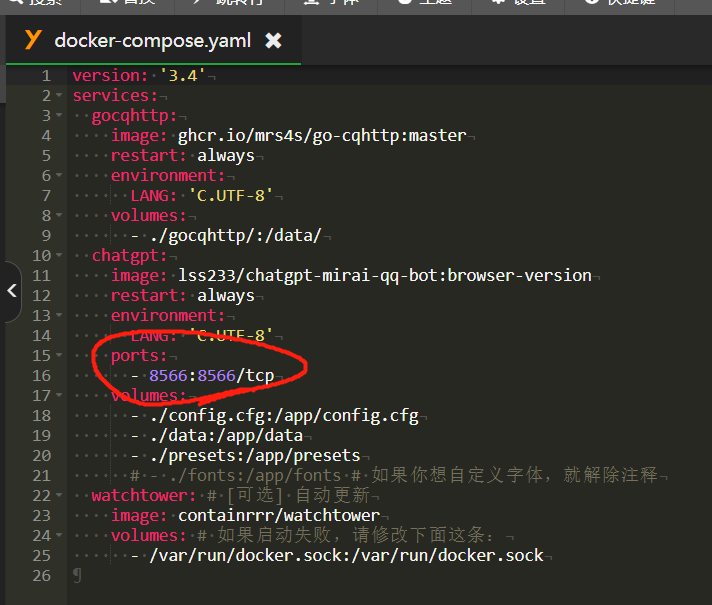This screenshot has height=605, width=712.
Task: Expand the collapsed left sidebar arrow
Action: point(12,291)
